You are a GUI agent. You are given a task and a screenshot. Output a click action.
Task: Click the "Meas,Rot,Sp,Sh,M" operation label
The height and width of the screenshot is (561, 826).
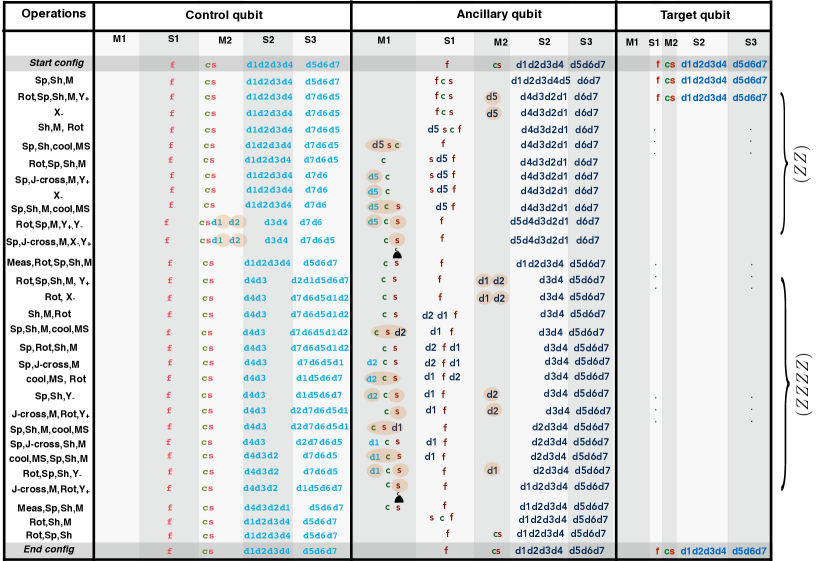tap(49, 262)
